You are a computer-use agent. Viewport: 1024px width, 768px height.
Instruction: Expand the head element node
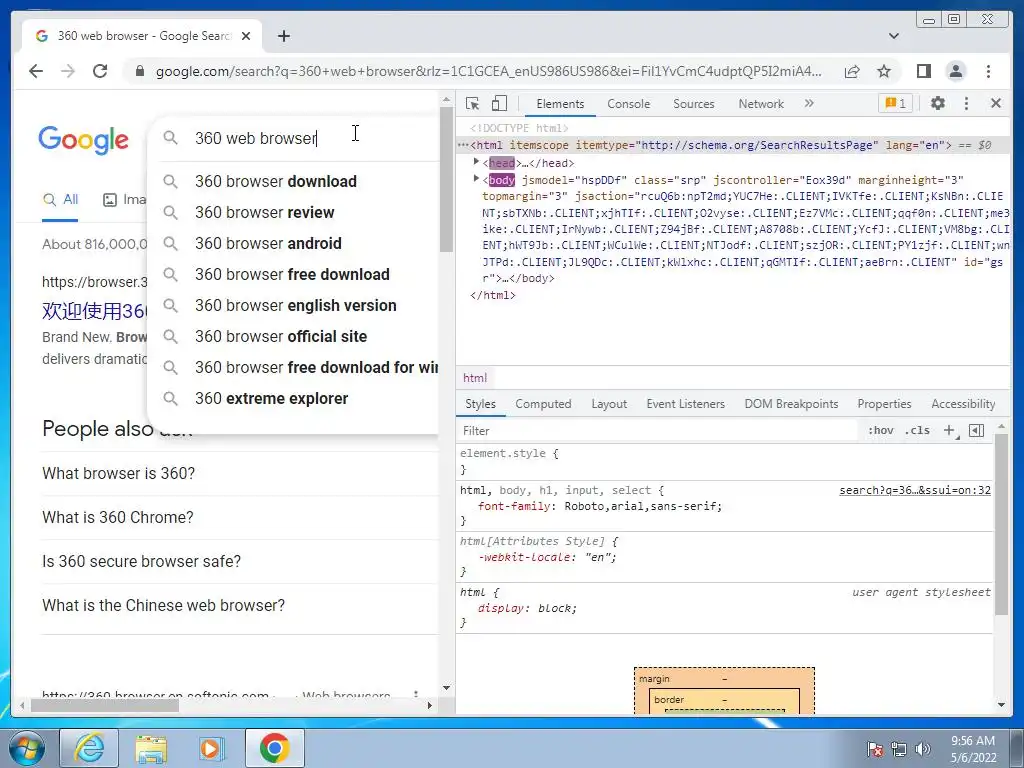476,161
